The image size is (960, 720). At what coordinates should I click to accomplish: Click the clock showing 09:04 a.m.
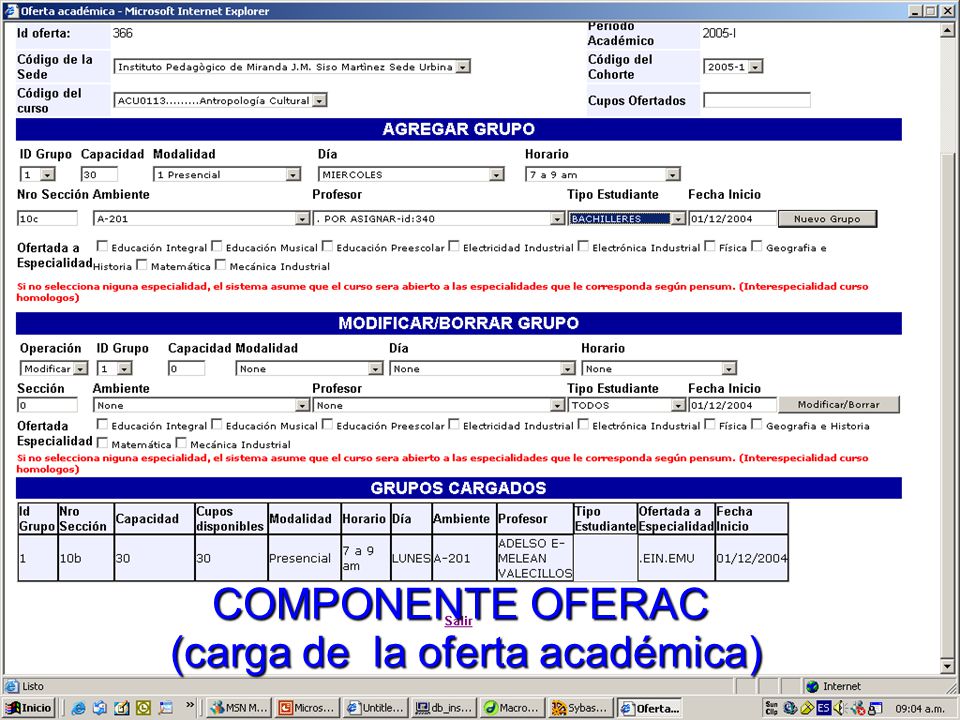[920, 708]
